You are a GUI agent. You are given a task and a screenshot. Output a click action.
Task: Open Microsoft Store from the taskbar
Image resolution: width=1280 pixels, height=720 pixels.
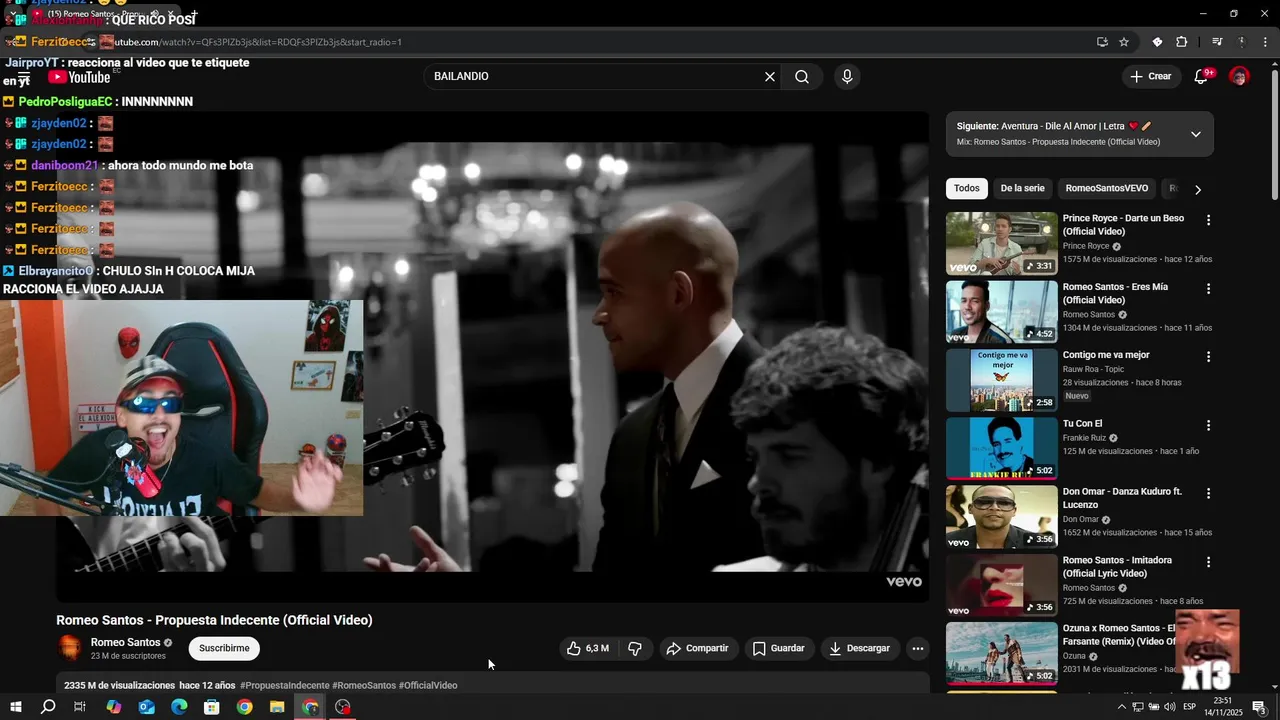point(212,707)
